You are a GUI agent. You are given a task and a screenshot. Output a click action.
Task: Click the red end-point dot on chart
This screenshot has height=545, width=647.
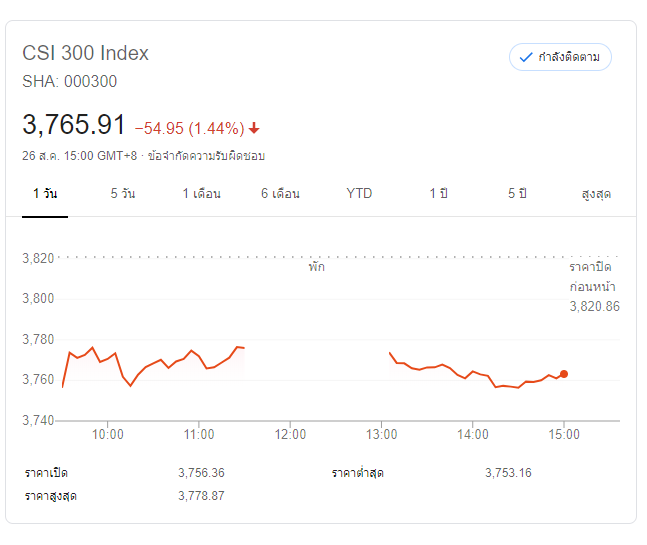(x=564, y=374)
